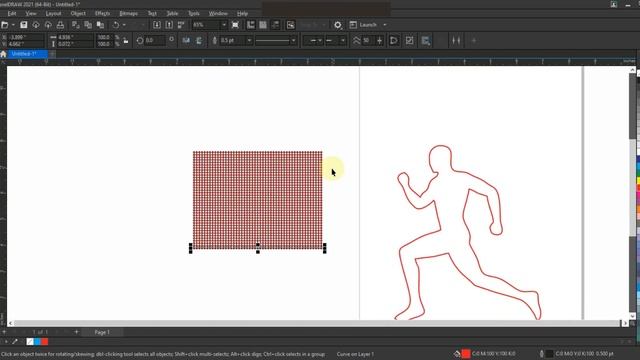Click the Export icon

pos(169,25)
